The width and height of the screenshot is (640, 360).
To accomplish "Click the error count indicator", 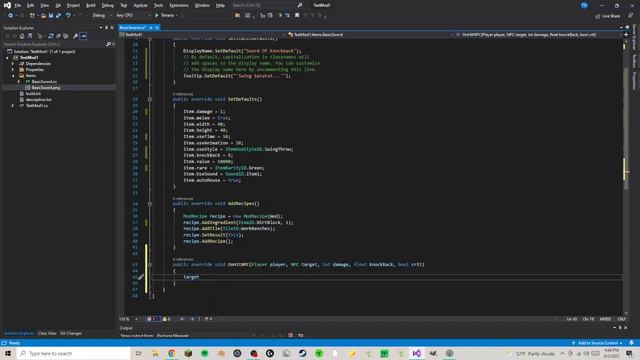I will coord(153,319).
